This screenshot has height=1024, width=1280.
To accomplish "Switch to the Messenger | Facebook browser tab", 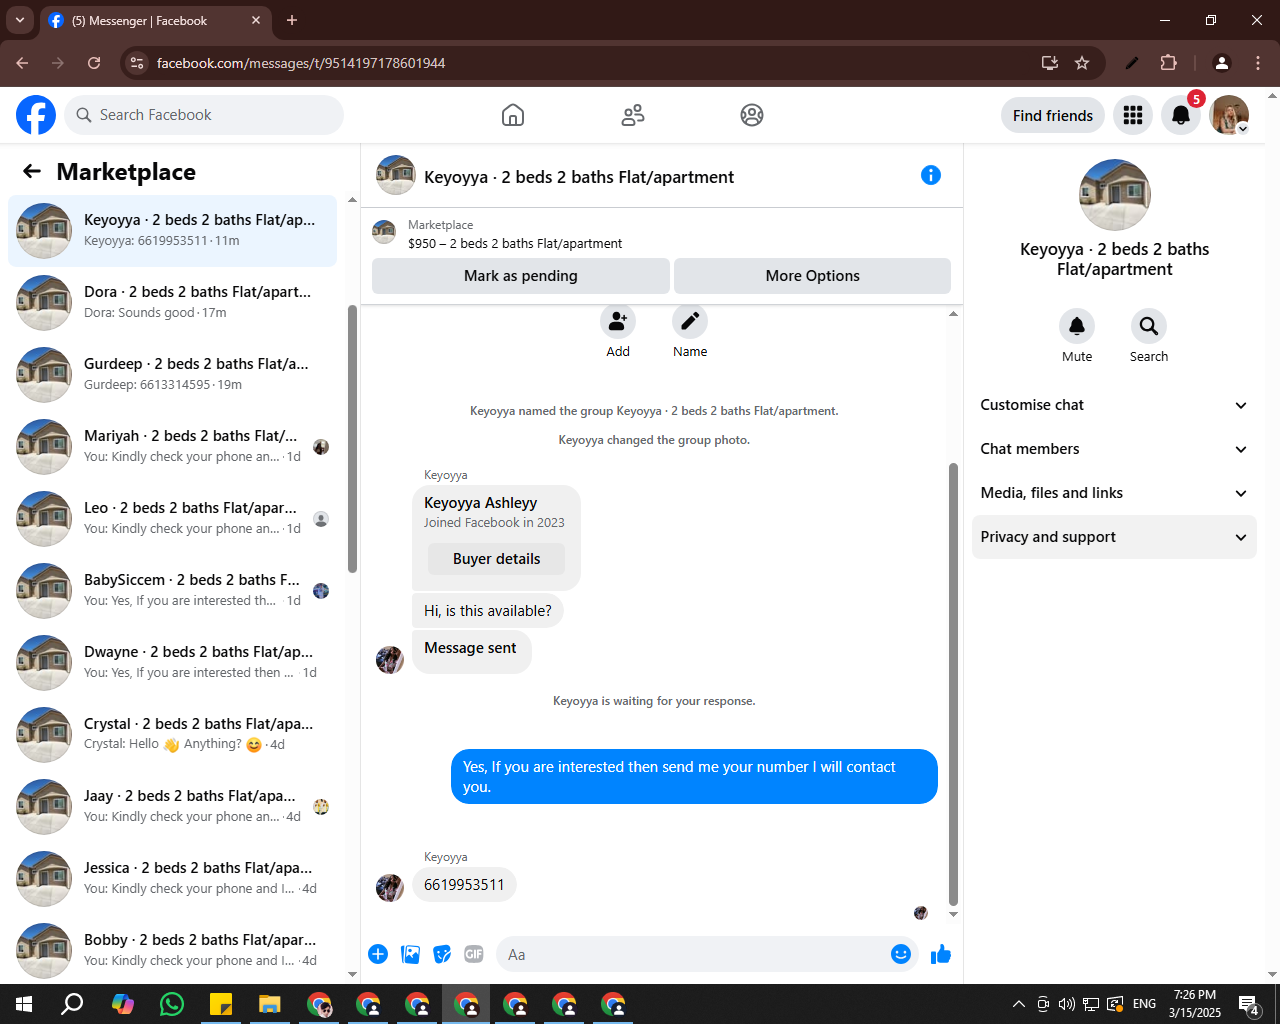I will coord(155,20).
